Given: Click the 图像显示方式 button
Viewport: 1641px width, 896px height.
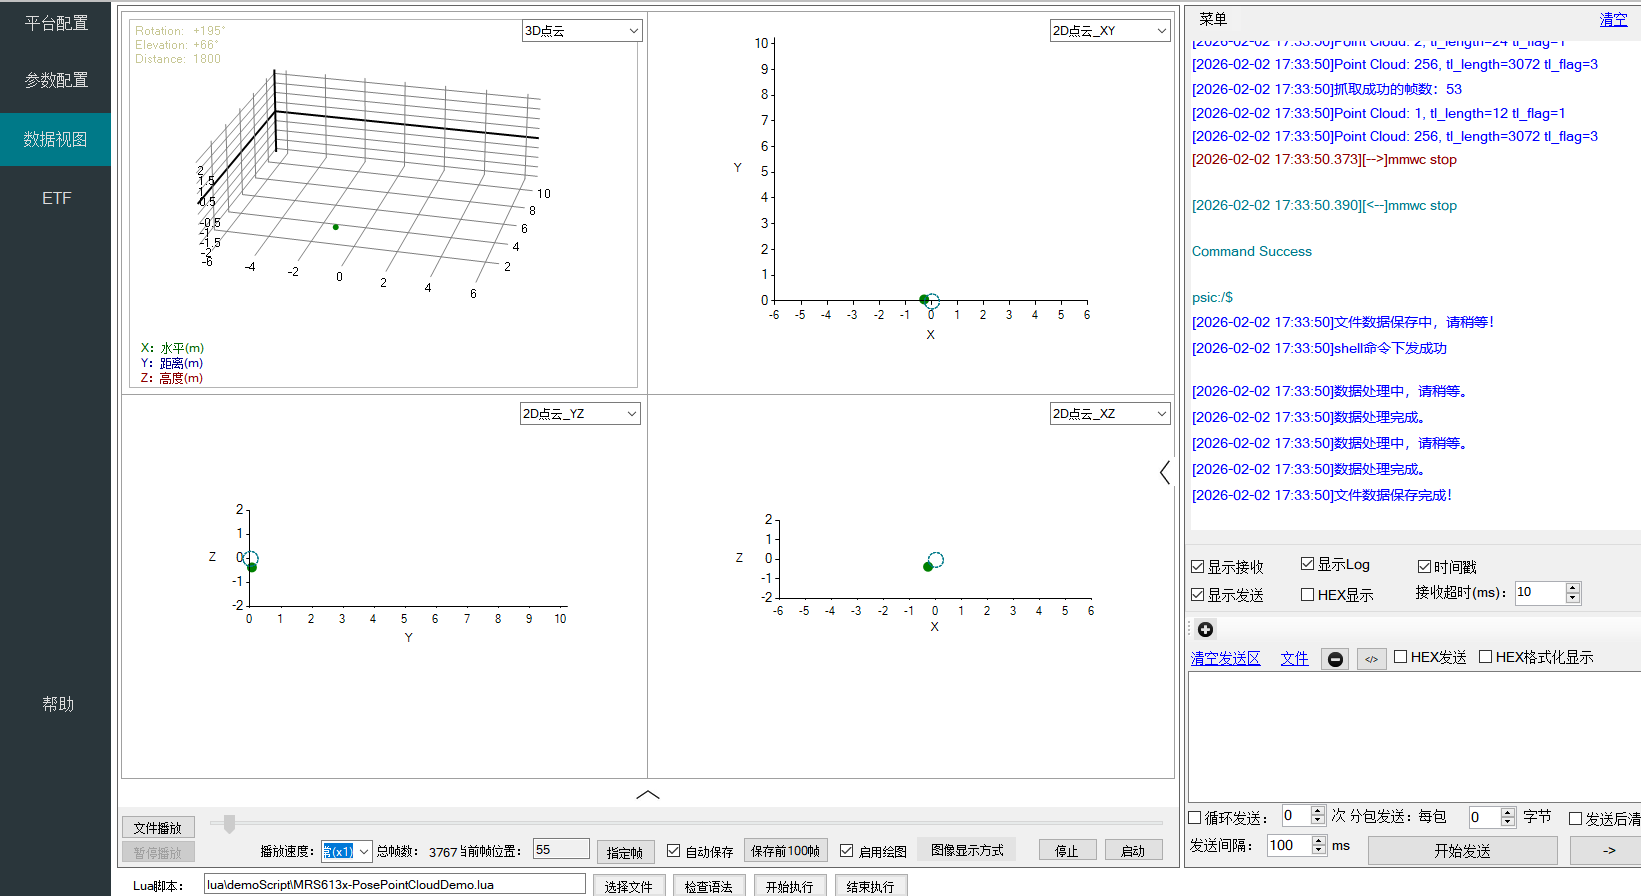Looking at the screenshot, I should point(967,850).
